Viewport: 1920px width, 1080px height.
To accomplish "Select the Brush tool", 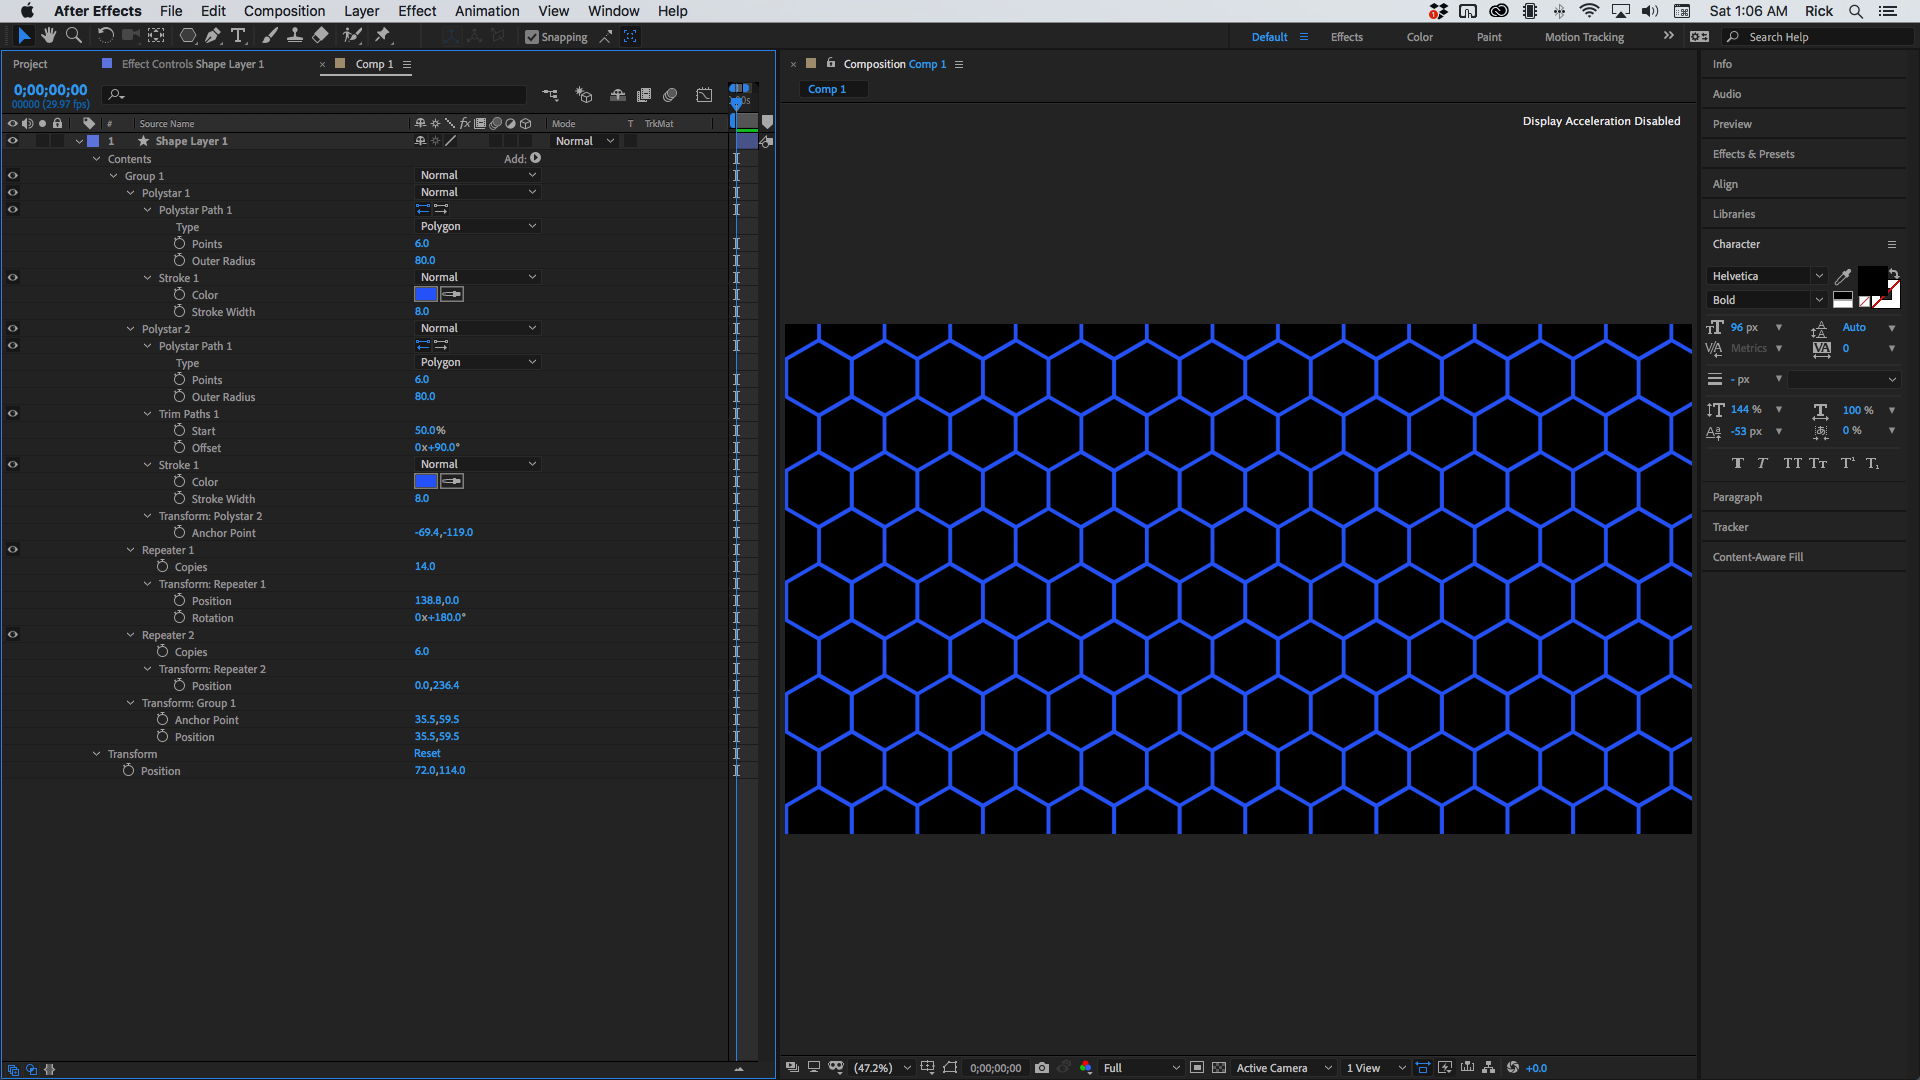I will tap(269, 36).
